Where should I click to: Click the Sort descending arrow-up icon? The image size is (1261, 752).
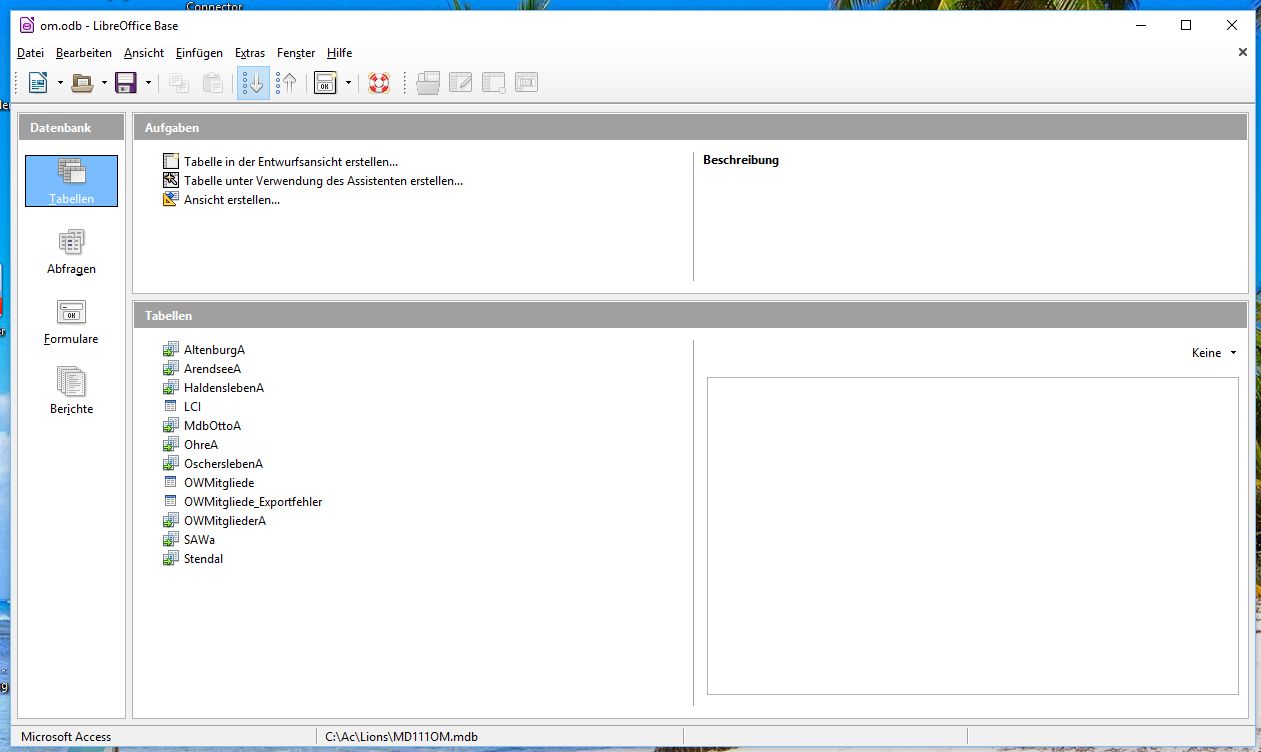click(x=286, y=83)
